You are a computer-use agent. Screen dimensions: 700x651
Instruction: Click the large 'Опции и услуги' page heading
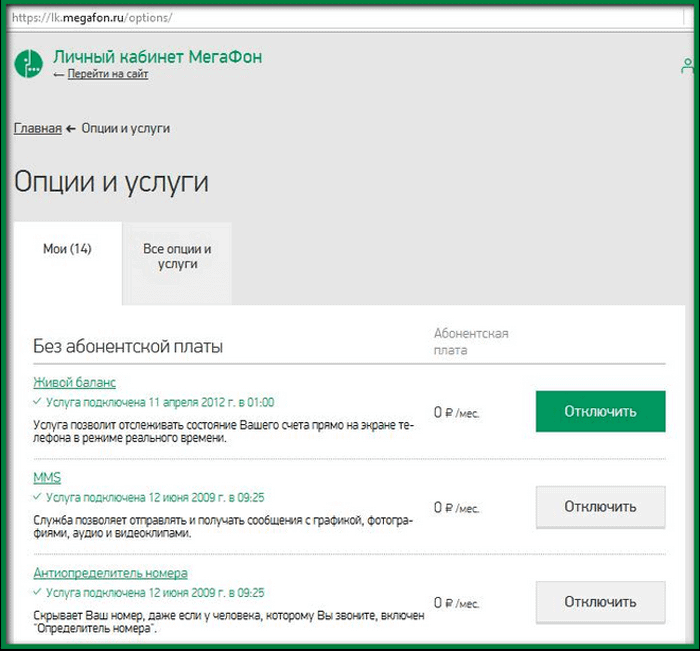111,182
